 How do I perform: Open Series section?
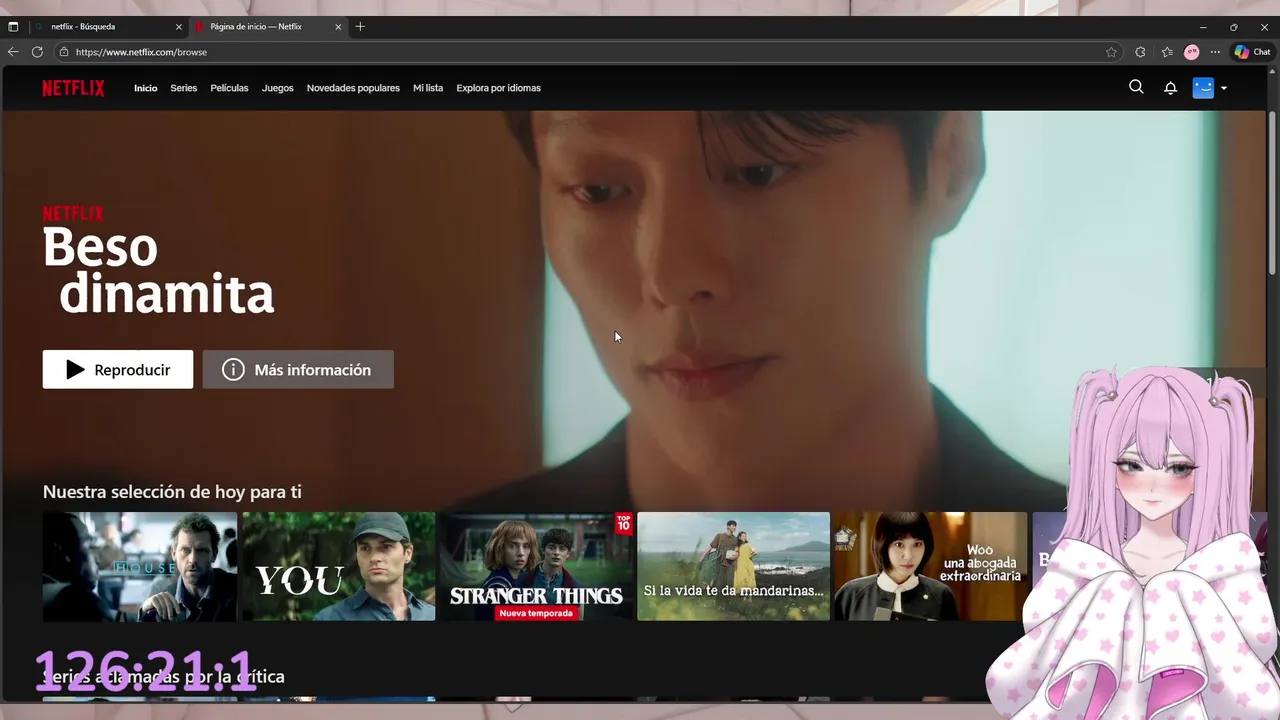(x=183, y=88)
